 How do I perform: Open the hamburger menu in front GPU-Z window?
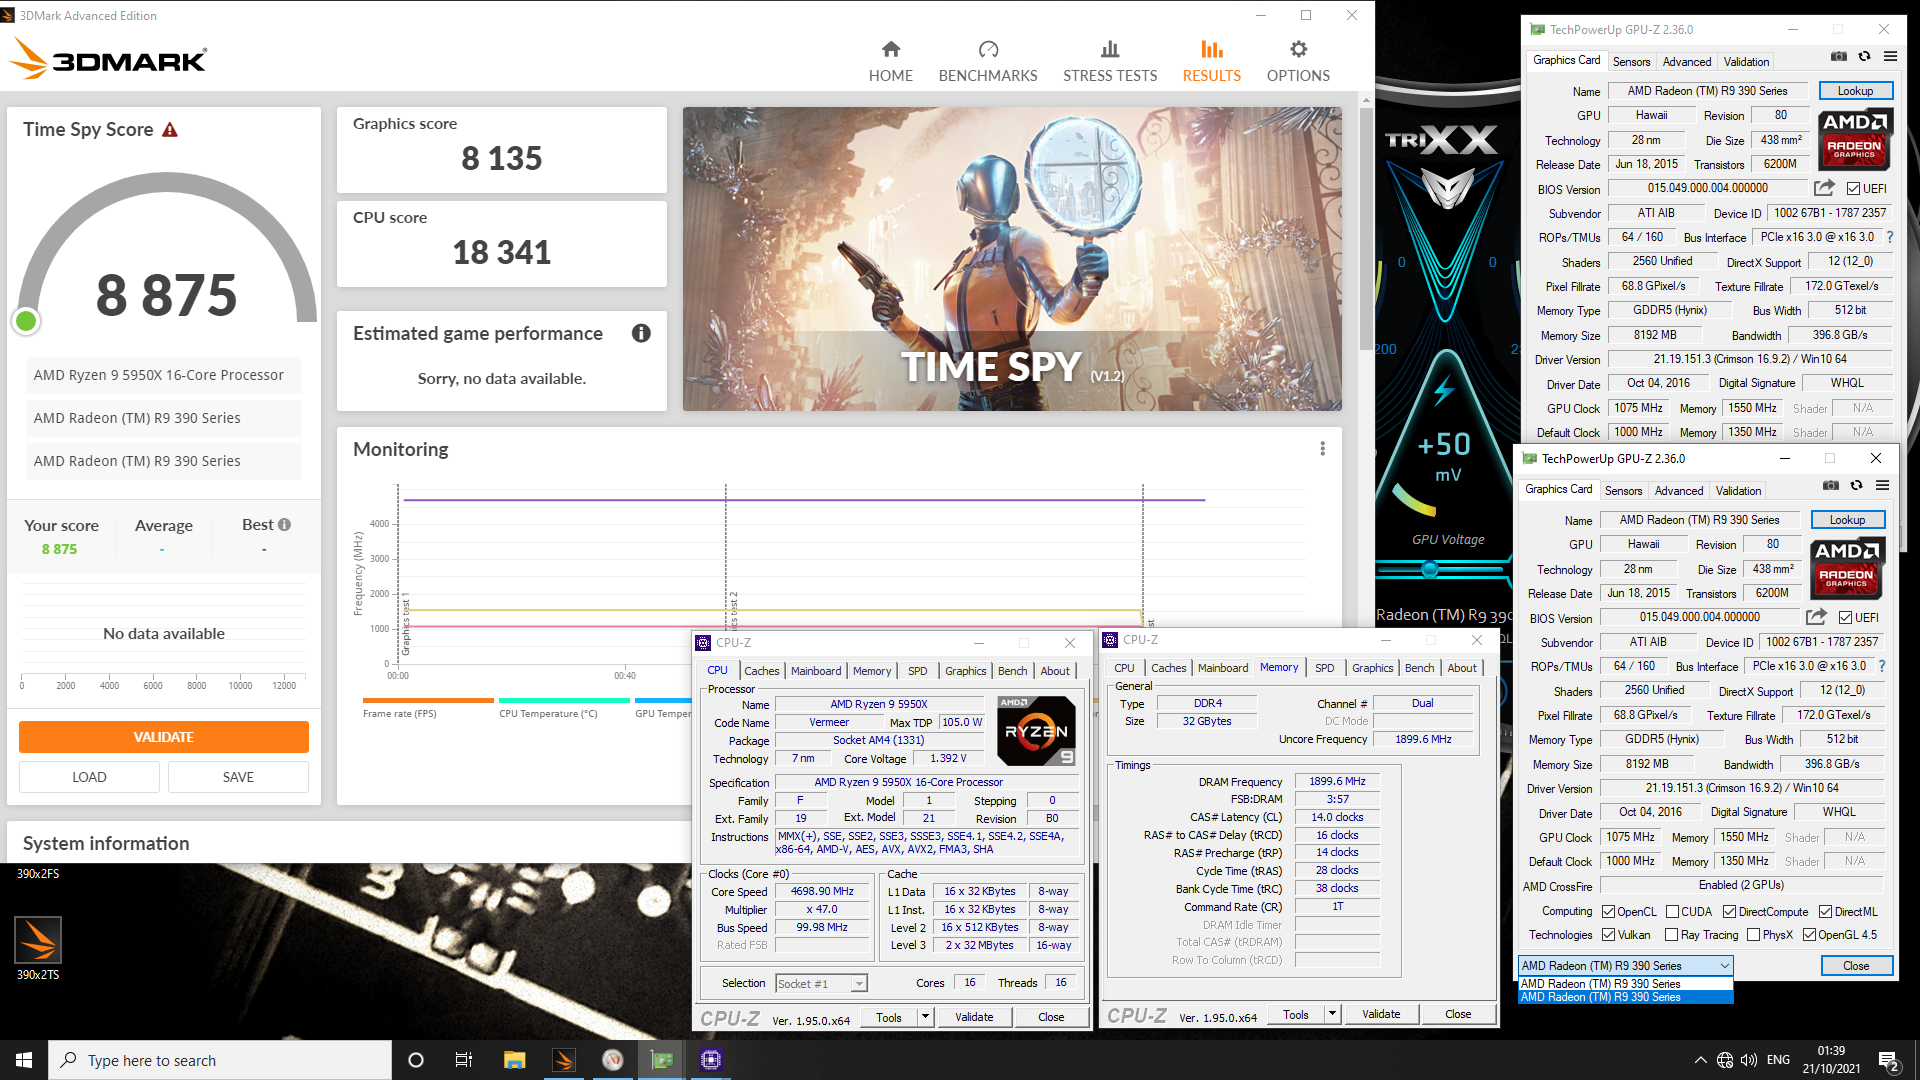pos(1882,485)
